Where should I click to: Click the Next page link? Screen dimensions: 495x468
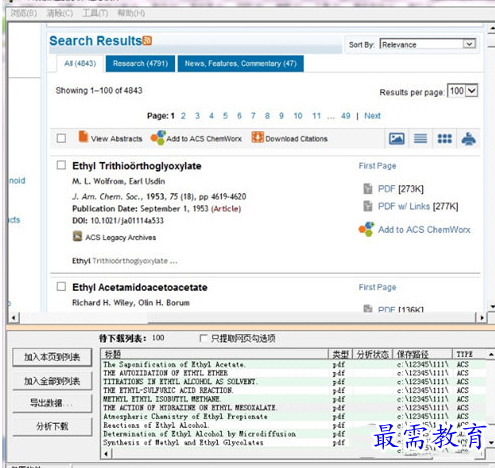[x=372, y=116]
